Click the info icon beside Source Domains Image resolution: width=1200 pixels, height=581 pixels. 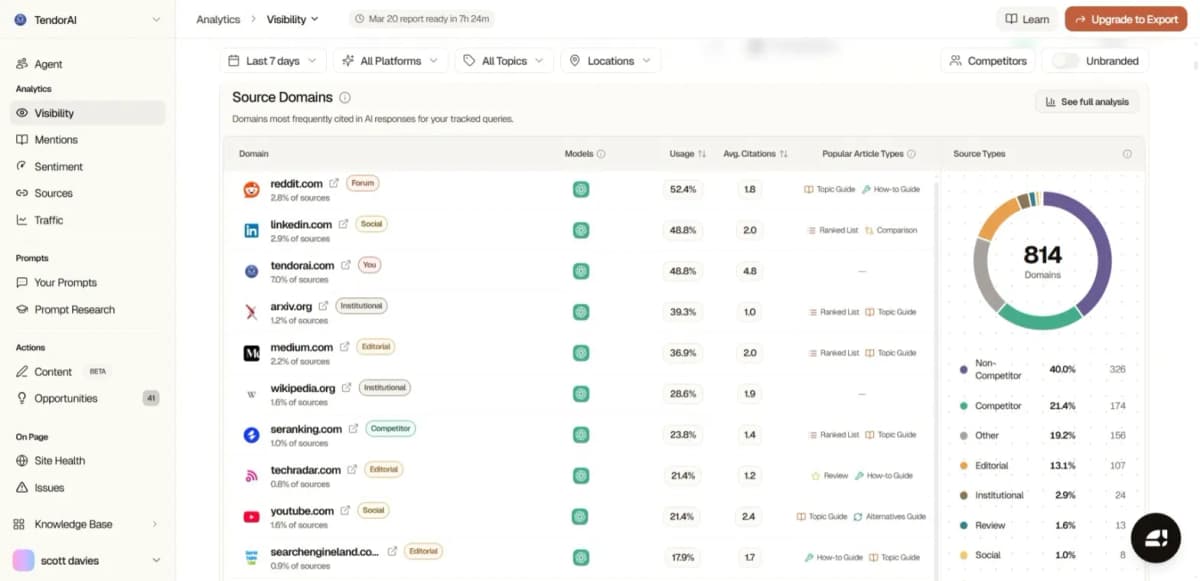[x=345, y=98]
